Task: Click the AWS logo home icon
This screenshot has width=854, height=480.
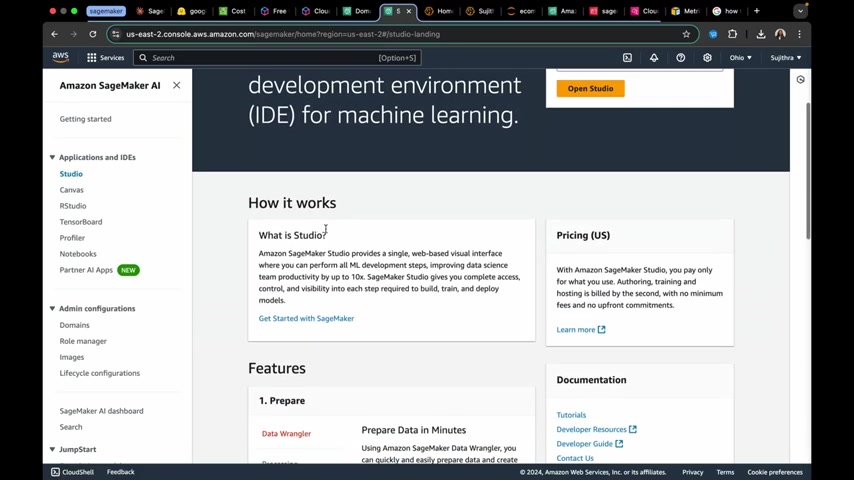Action: pos(60,57)
